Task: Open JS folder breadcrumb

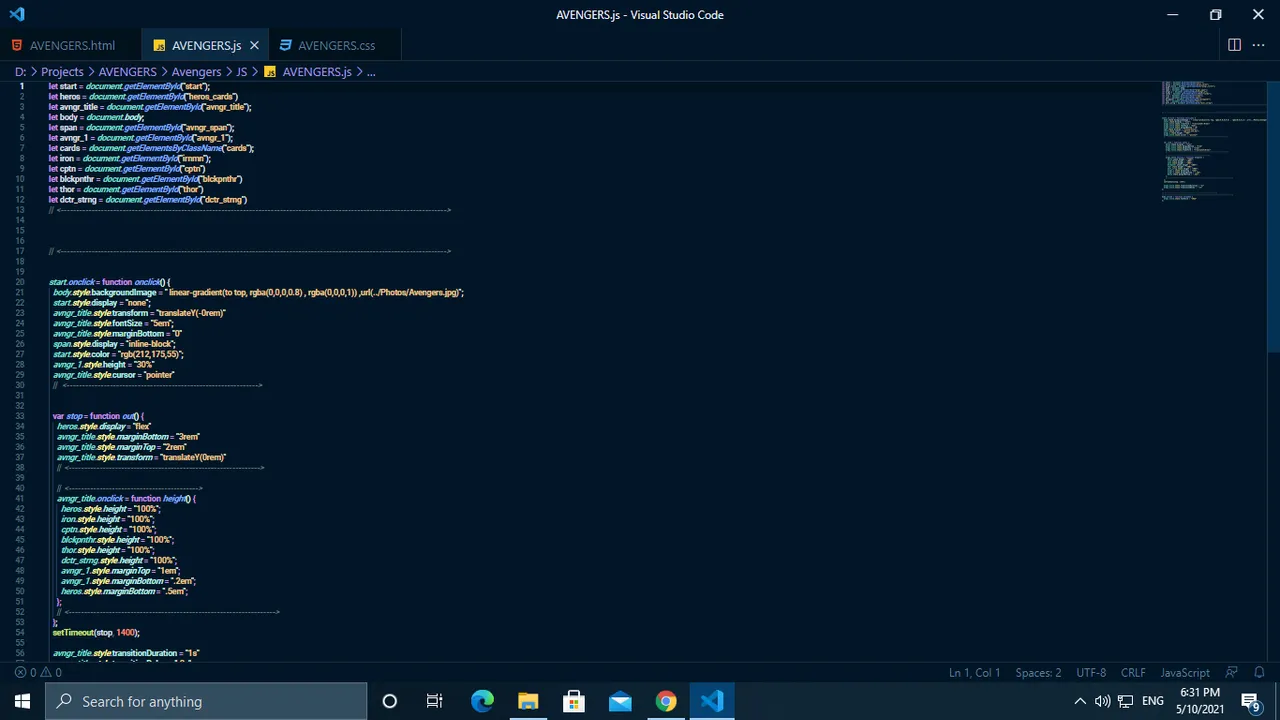Action: 241,72
